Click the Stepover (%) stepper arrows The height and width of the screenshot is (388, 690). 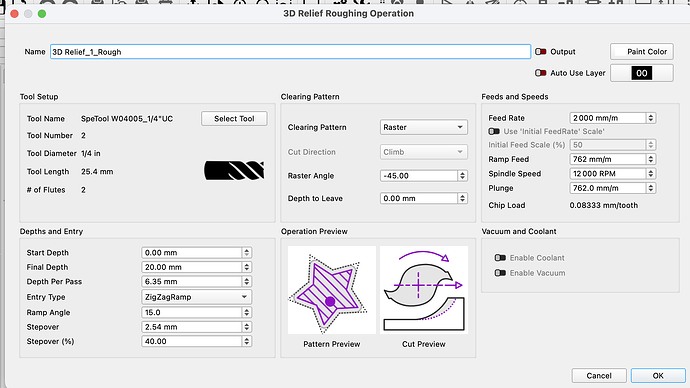[246, 341]
